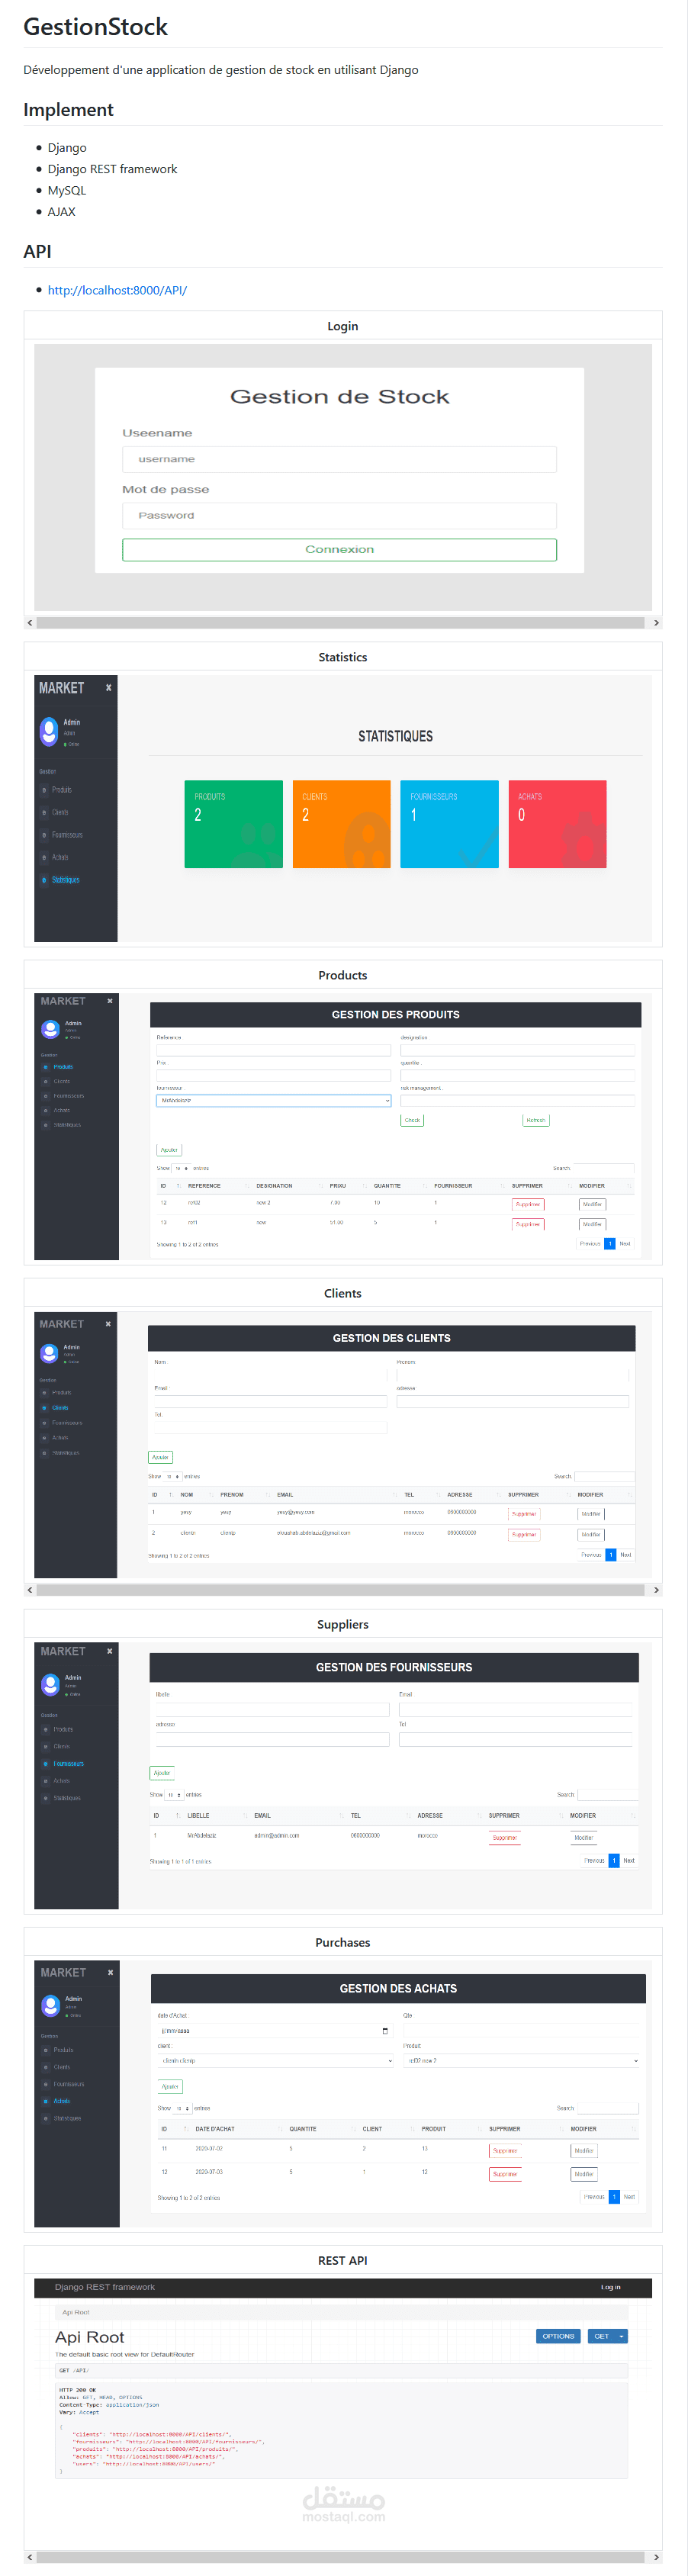The width and height of the screenshot is (688, 2576).
Task: Open Show entries dropdown in Achats table
Action: [181, 2108]
